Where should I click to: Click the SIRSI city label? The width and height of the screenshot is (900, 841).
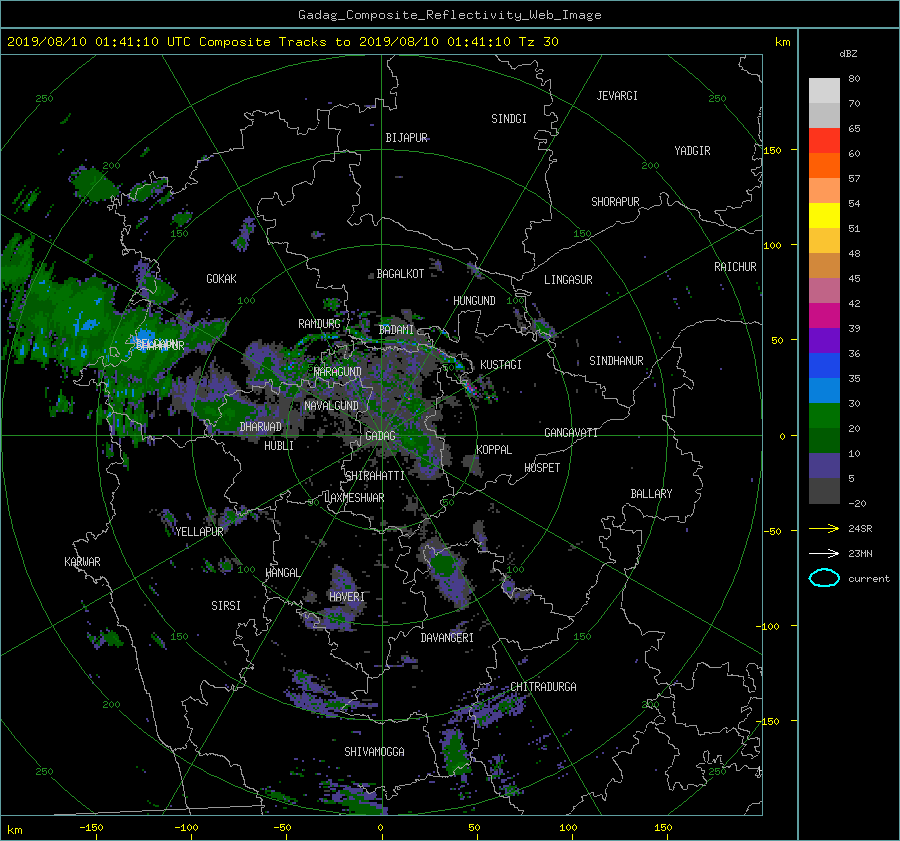[226, 606]
